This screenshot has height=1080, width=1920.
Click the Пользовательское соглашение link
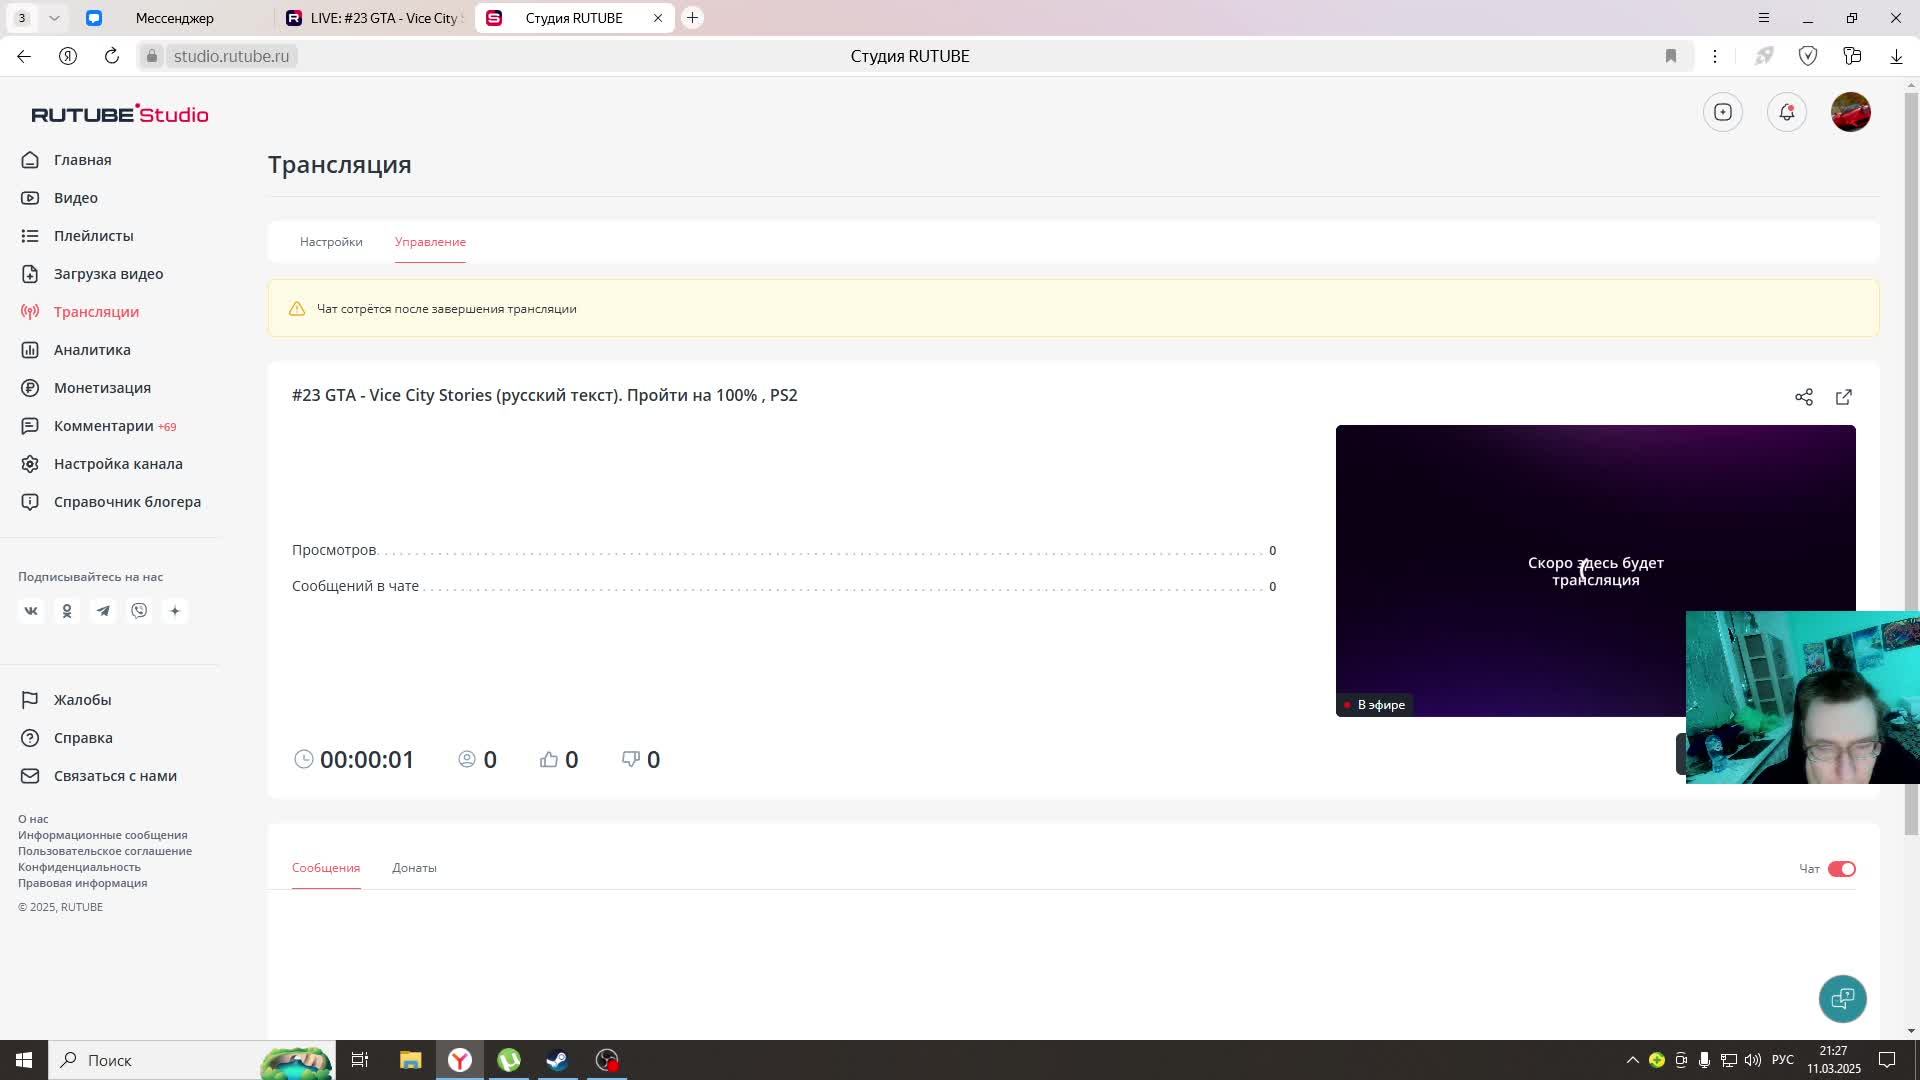[x=105, y=851]
